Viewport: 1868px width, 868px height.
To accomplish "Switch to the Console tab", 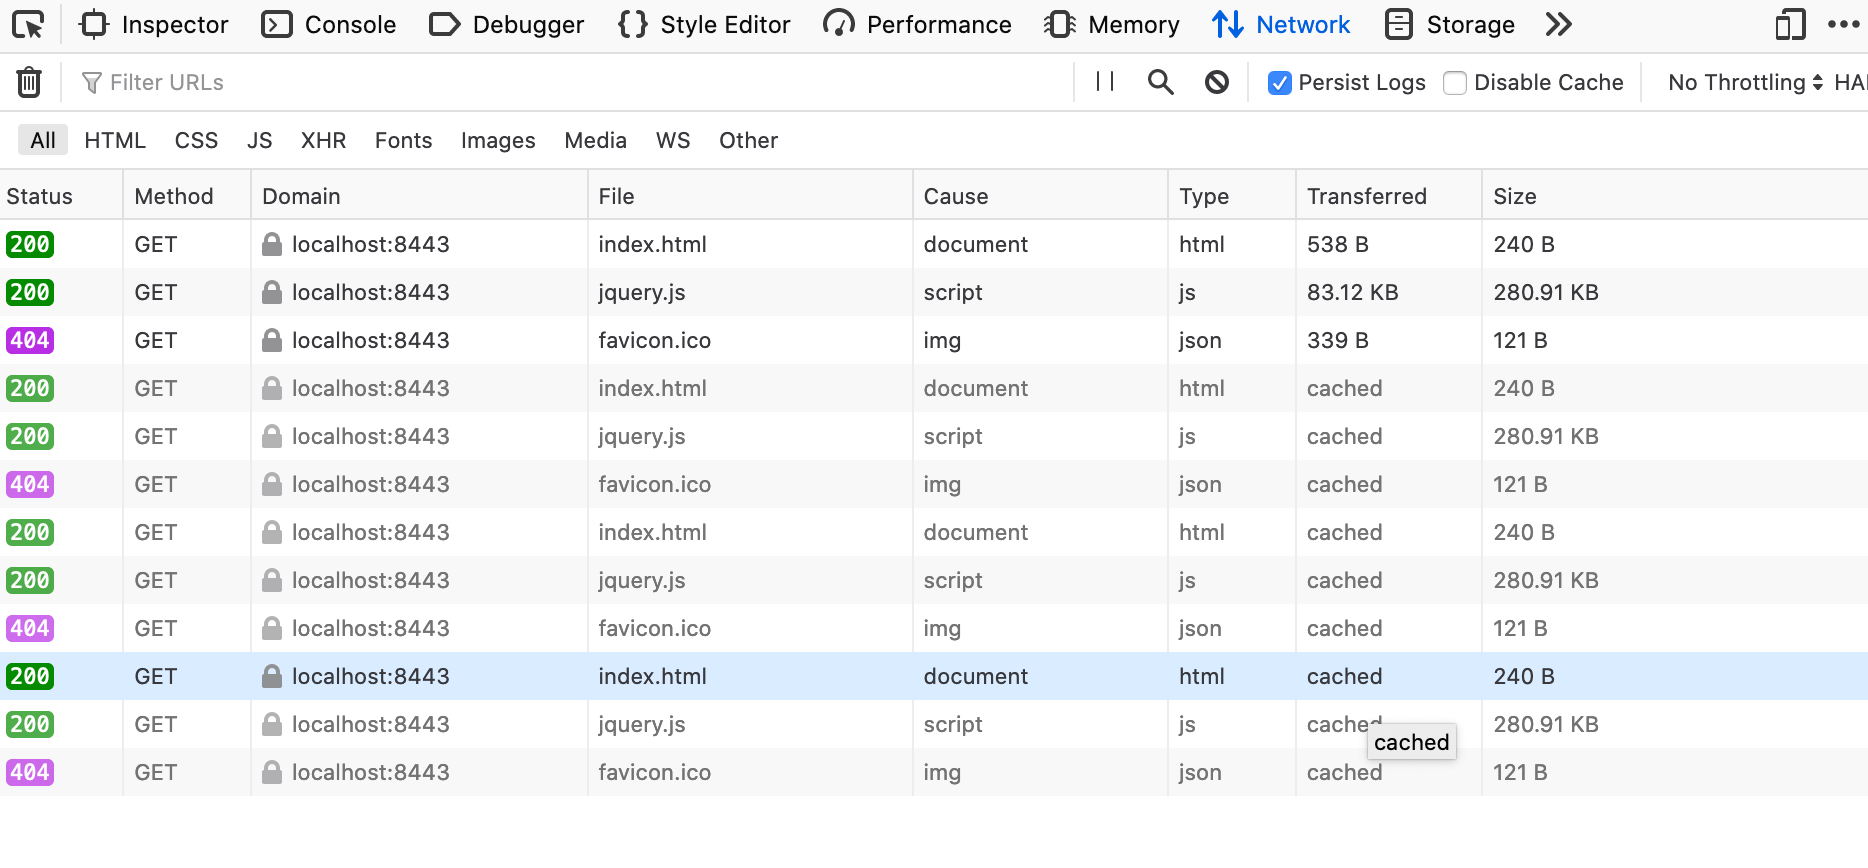I will 328,24.
